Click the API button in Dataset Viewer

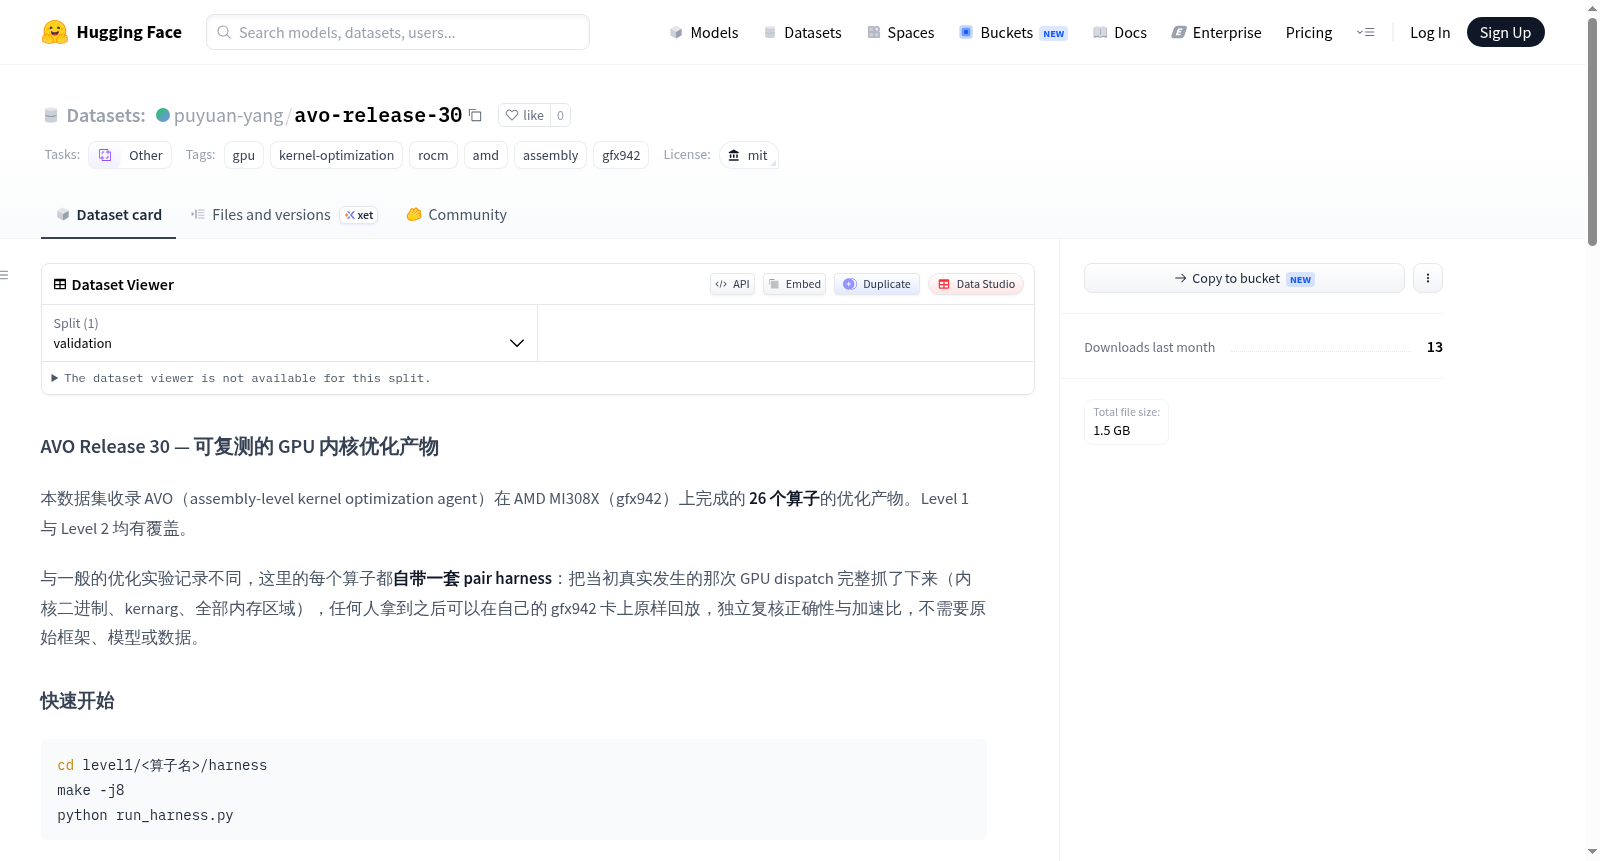click(732, 284)
